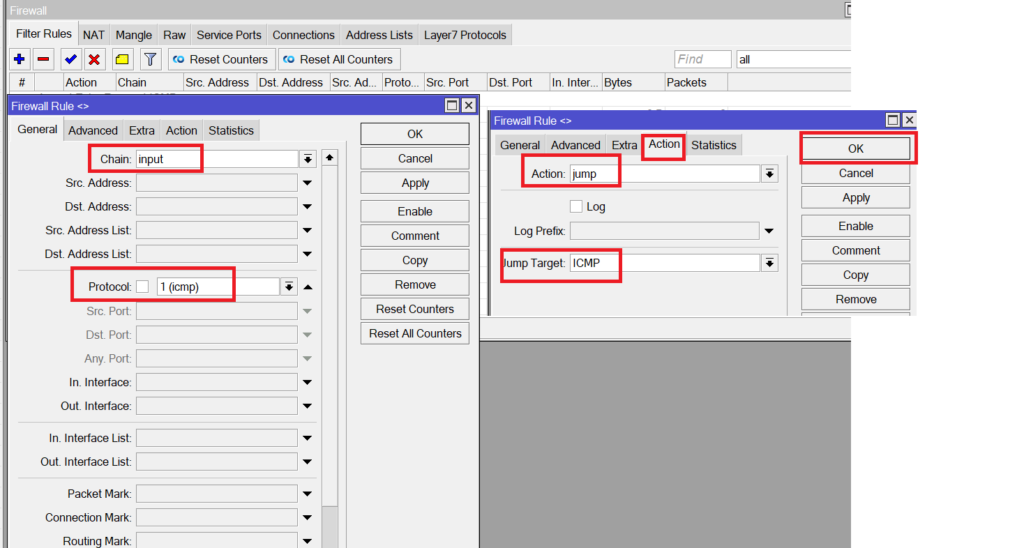The width and height of the screenshot is (1024, 548).
Task: Open Advanced tab in left Firewall Rule dialog
Action: click(93, 131)
